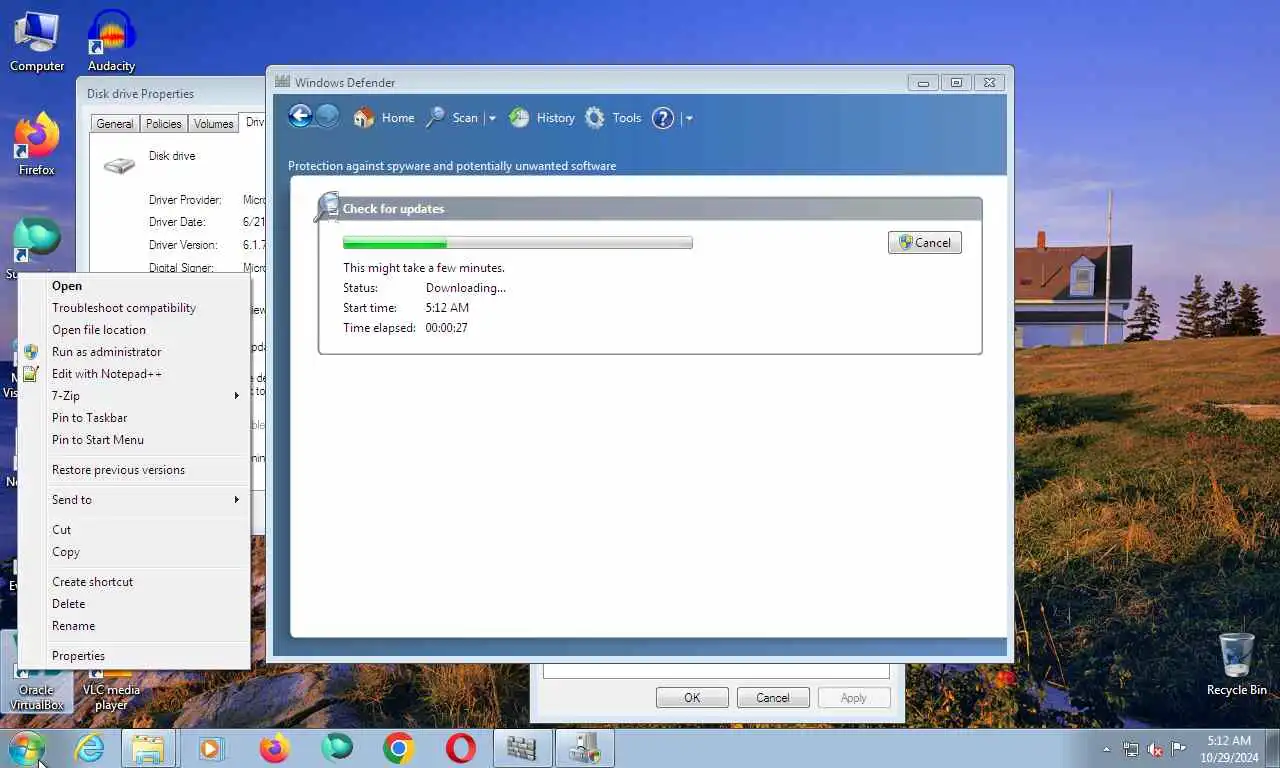Open VLC media player desktop shortcut
This screenshot has height=768, width=1280.
111,690
